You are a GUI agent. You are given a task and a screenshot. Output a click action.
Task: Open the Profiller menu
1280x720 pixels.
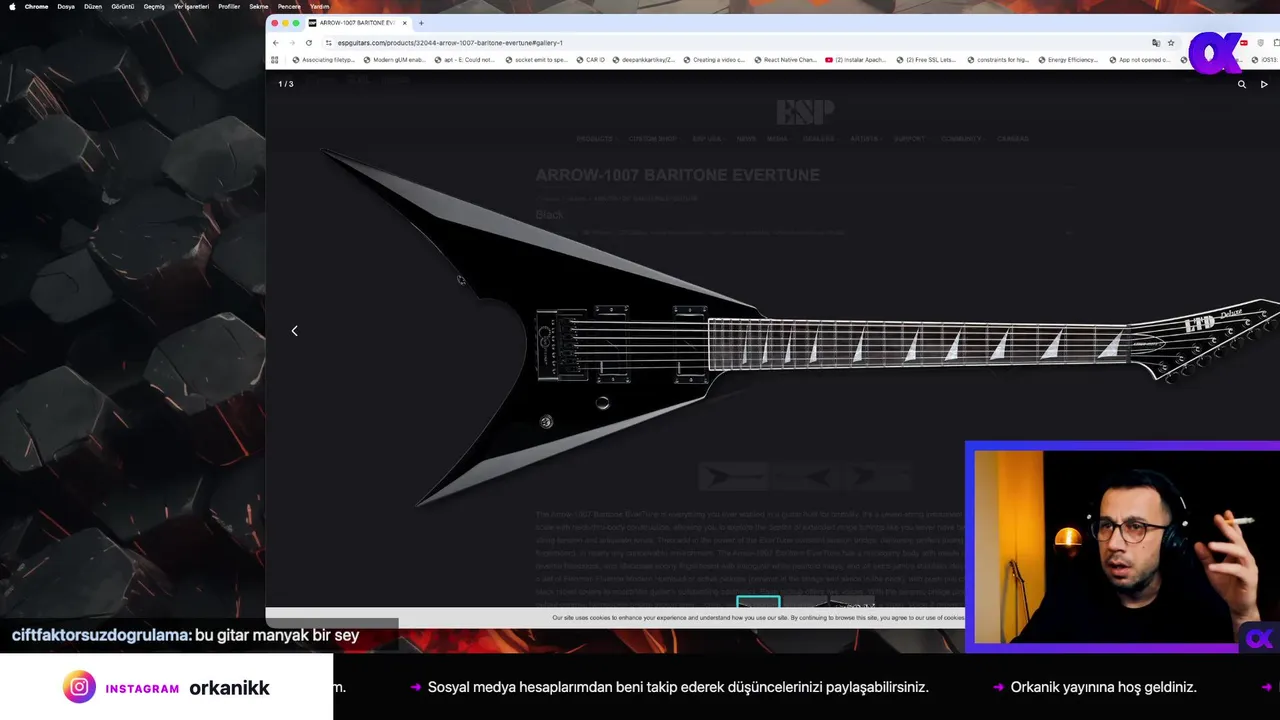pyautogui.click(x=229, y=6)
